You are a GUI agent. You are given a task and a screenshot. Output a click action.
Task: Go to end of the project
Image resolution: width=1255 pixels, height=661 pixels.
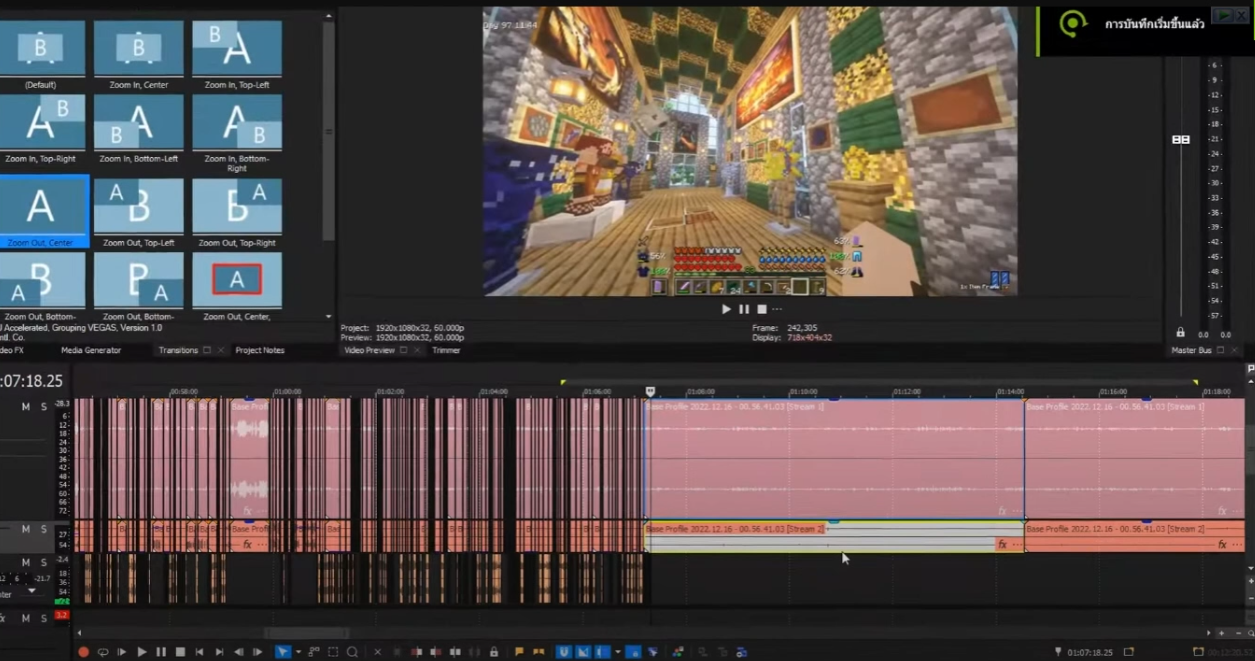coord(219,652)
